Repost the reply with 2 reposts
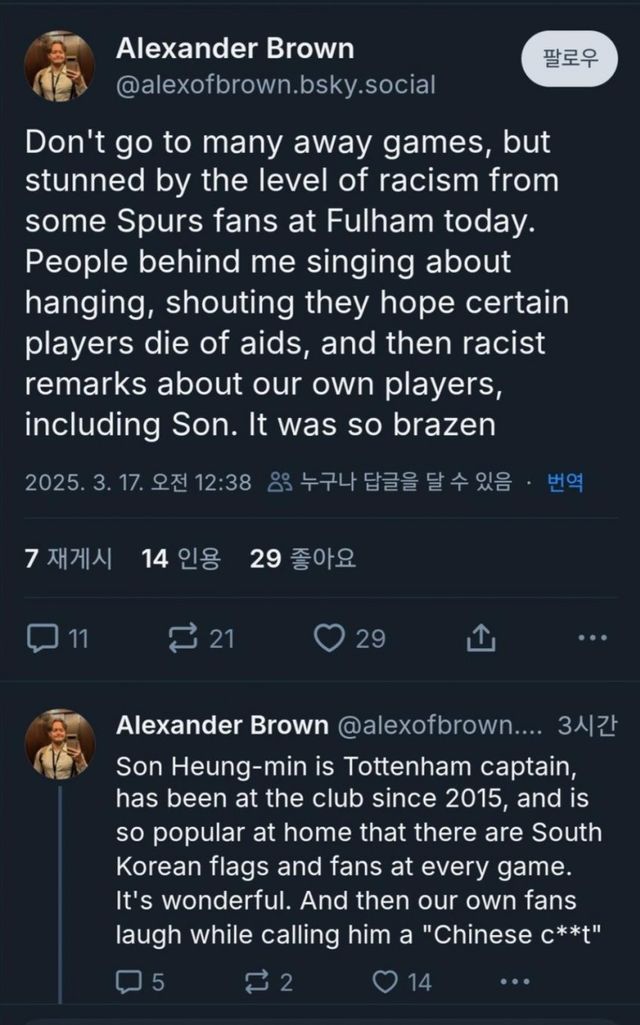 tap(258, 982)
